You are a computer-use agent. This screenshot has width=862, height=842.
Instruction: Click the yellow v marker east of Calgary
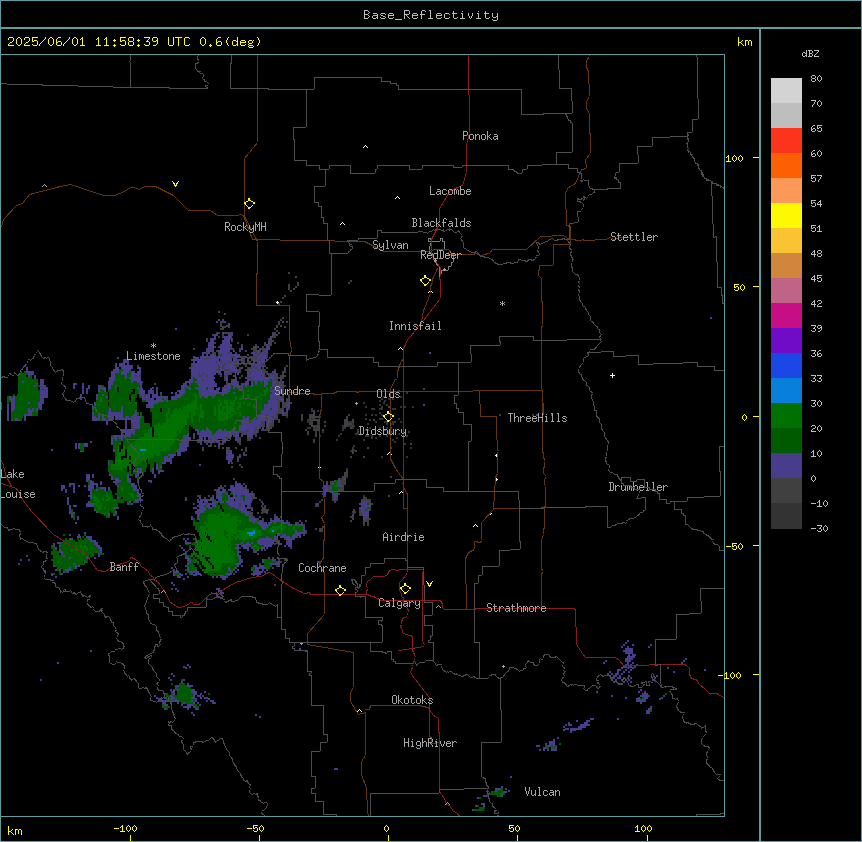(429, 584)
